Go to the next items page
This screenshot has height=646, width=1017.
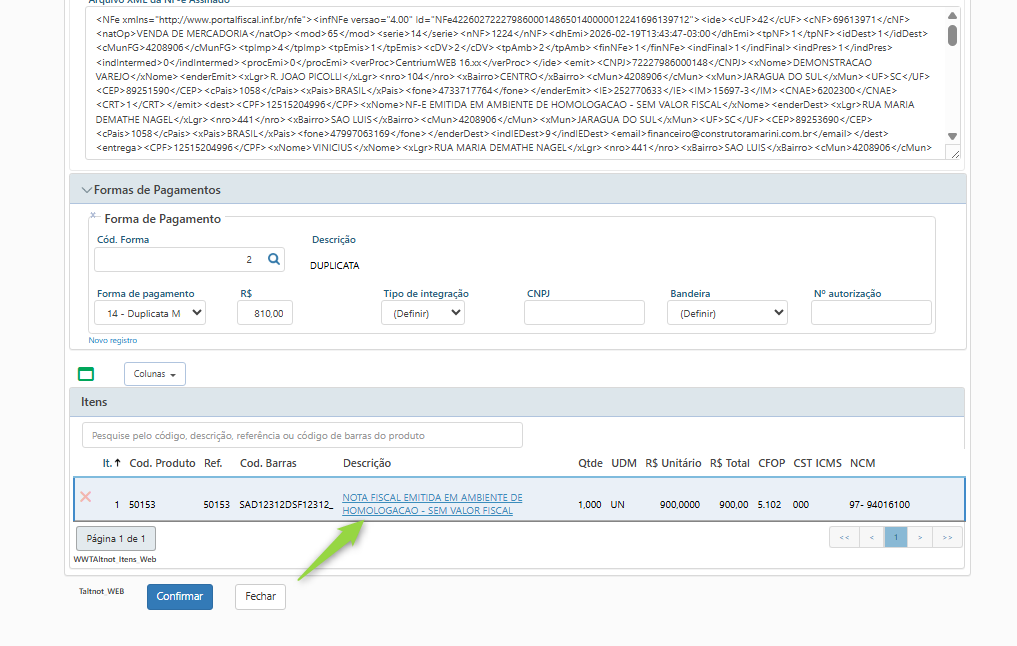coord(921,537)
